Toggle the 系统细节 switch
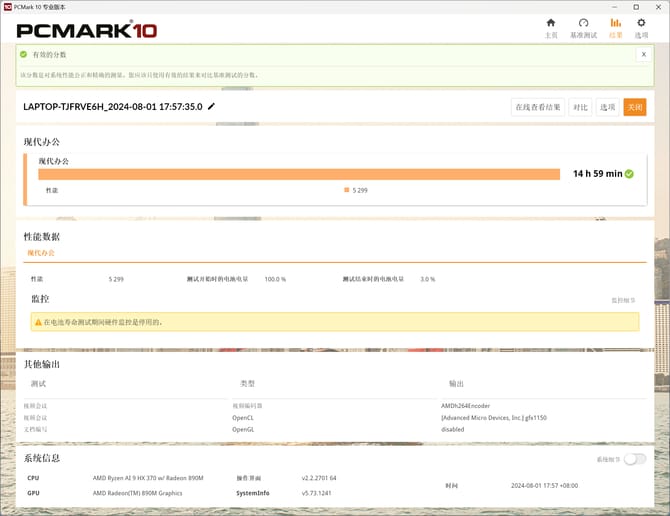Viewport: 670px width, 516px height. [x=634, y=459]
